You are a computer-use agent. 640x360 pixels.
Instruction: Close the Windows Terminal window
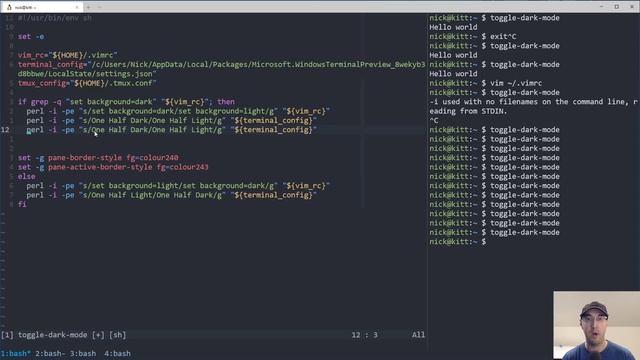(632, 7)
